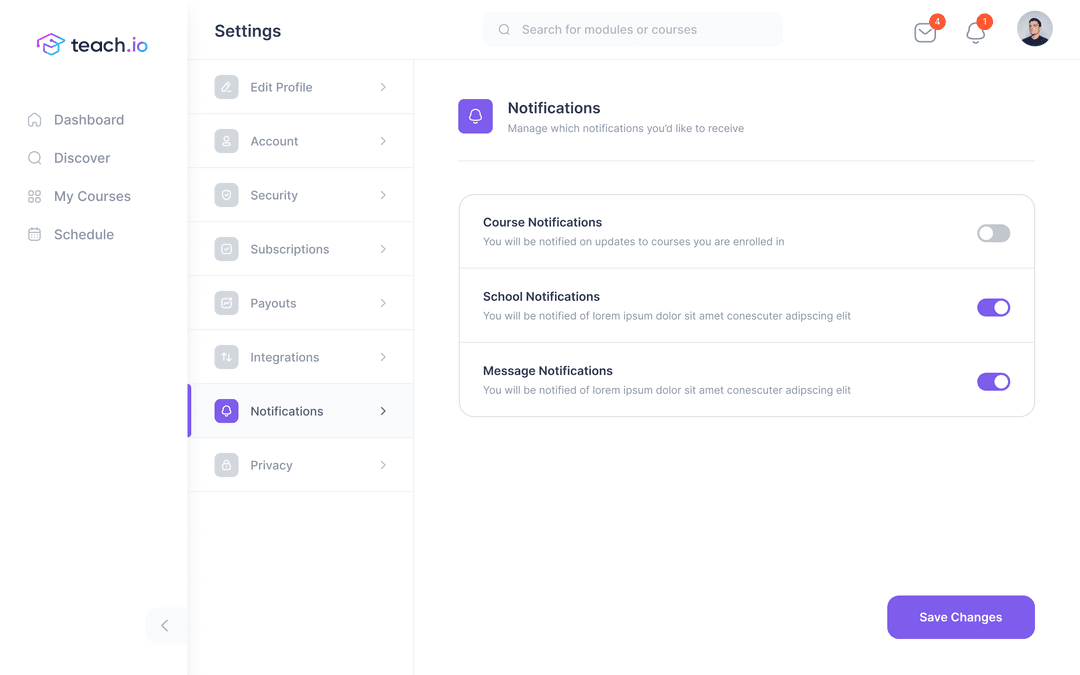Click the Discover magnifier icon
The width and height of the screenshot is (1080, 675).
coord(34,157)
